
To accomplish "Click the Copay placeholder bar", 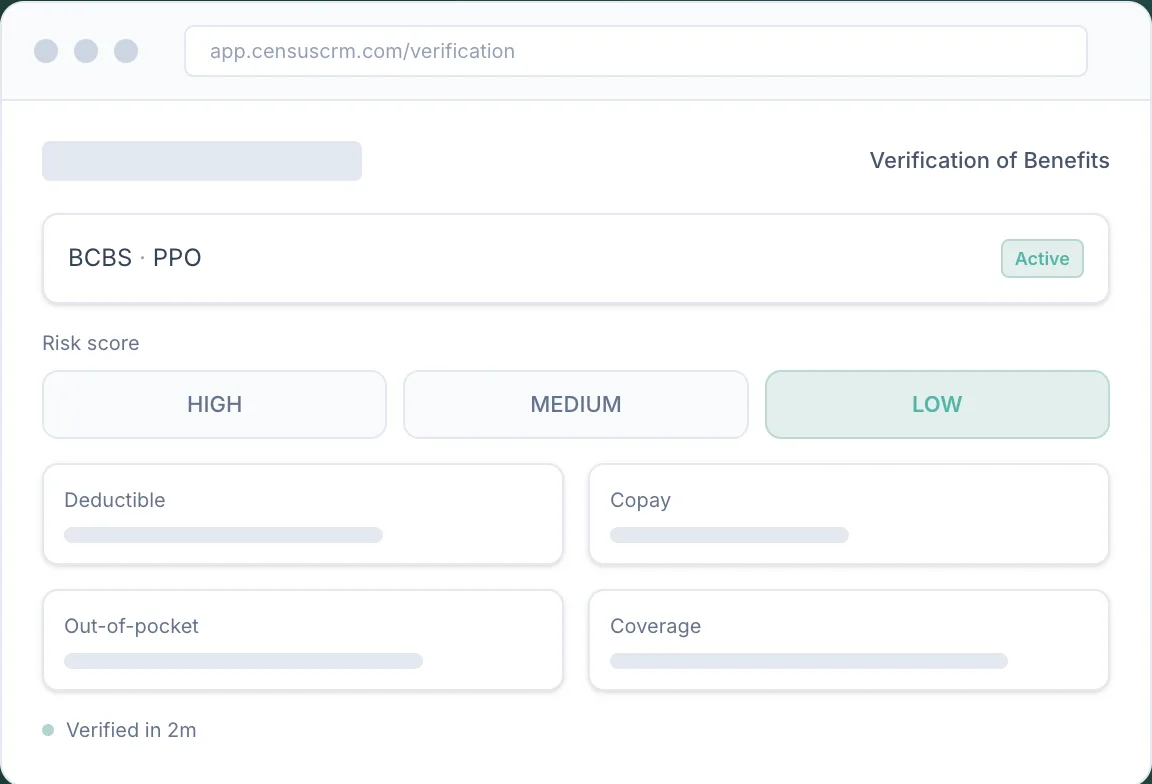I will [x=729, y=535].
